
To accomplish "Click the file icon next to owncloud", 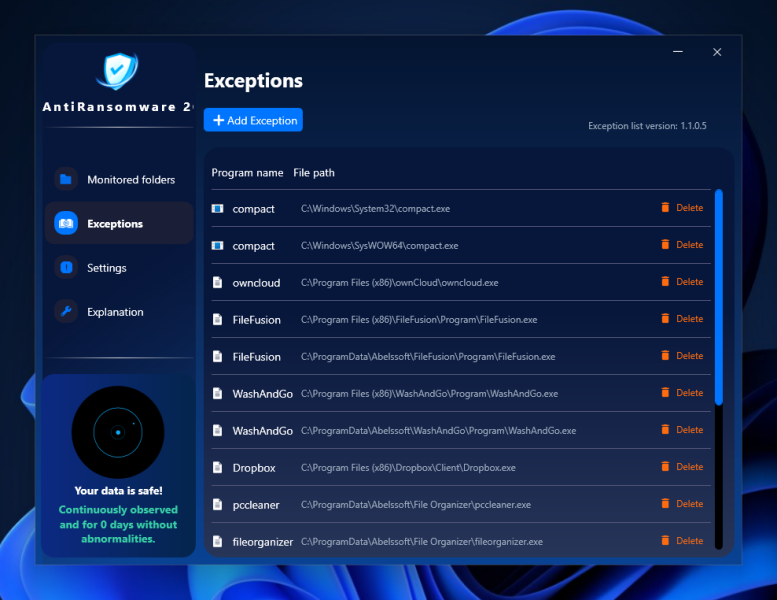I will click(218, 282).
